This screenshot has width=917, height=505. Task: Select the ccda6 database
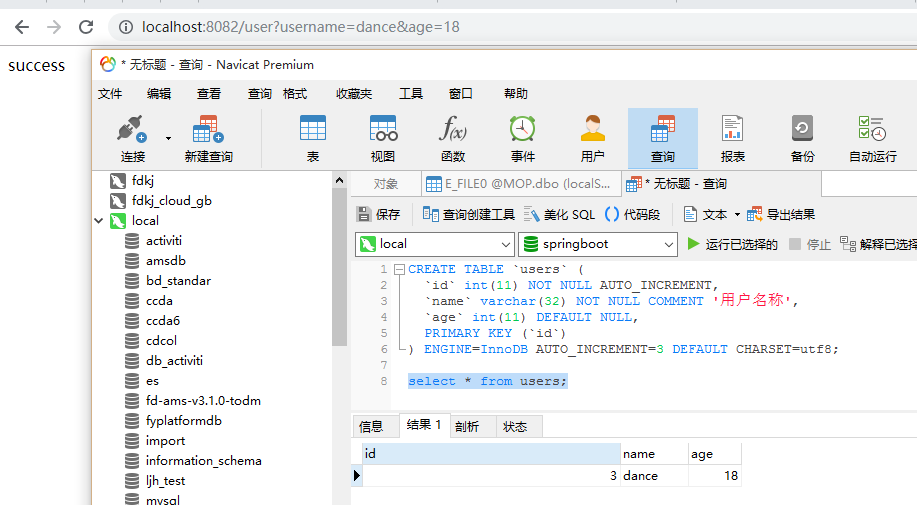(163, 321)
